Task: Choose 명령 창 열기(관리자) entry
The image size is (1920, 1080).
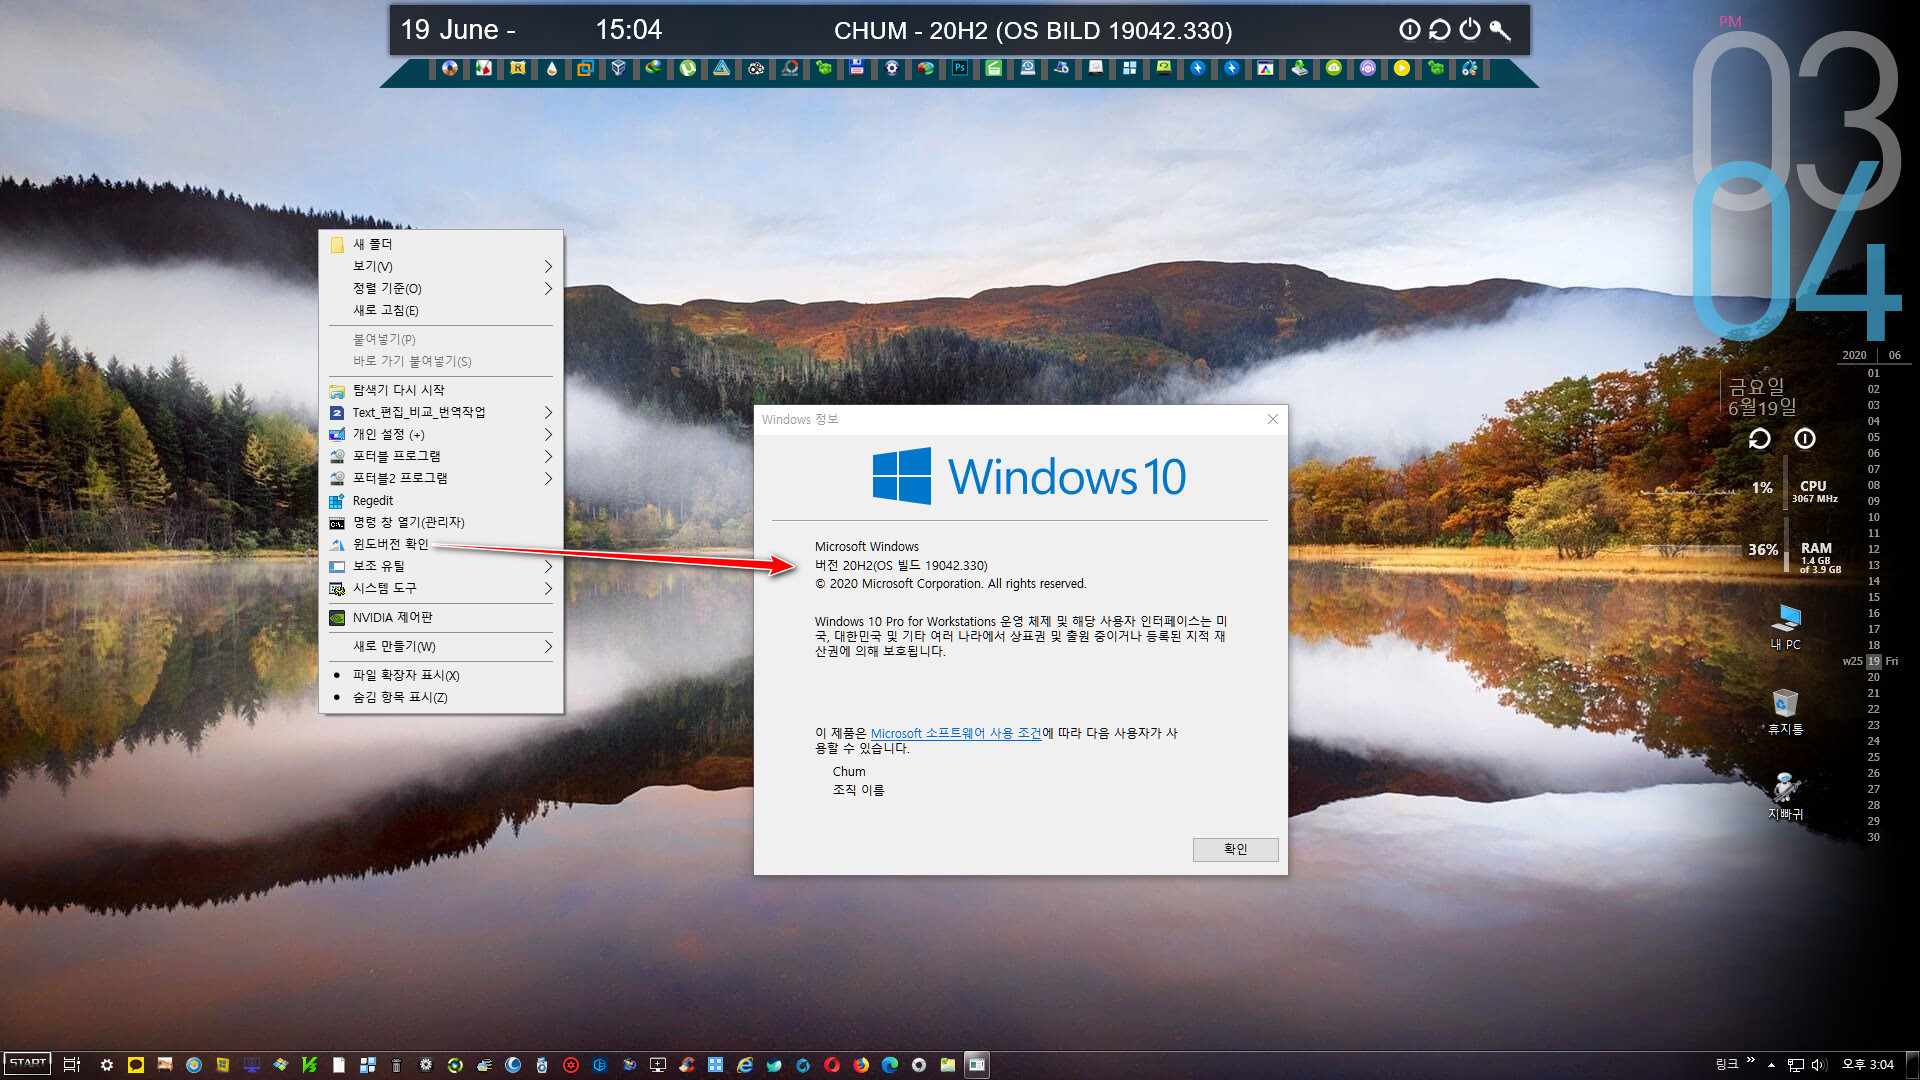Action: pos(441,522)
